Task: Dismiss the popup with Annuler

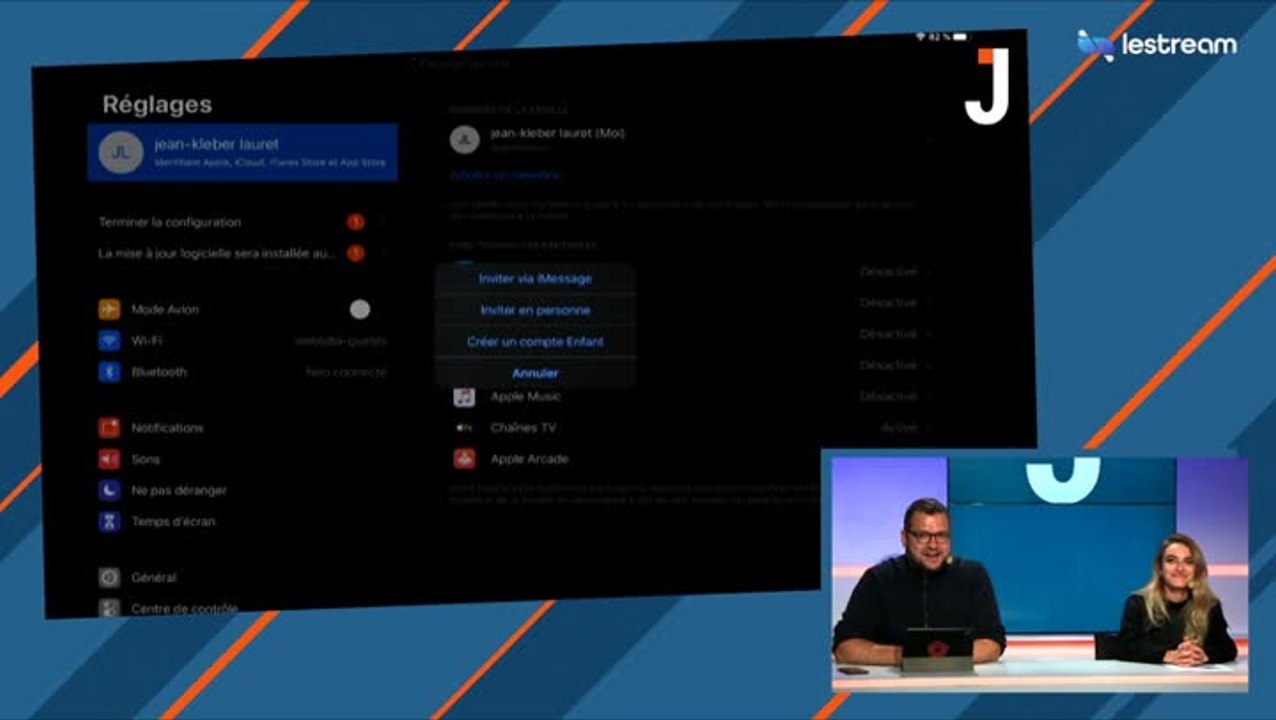Action: [x=535, y=373]
